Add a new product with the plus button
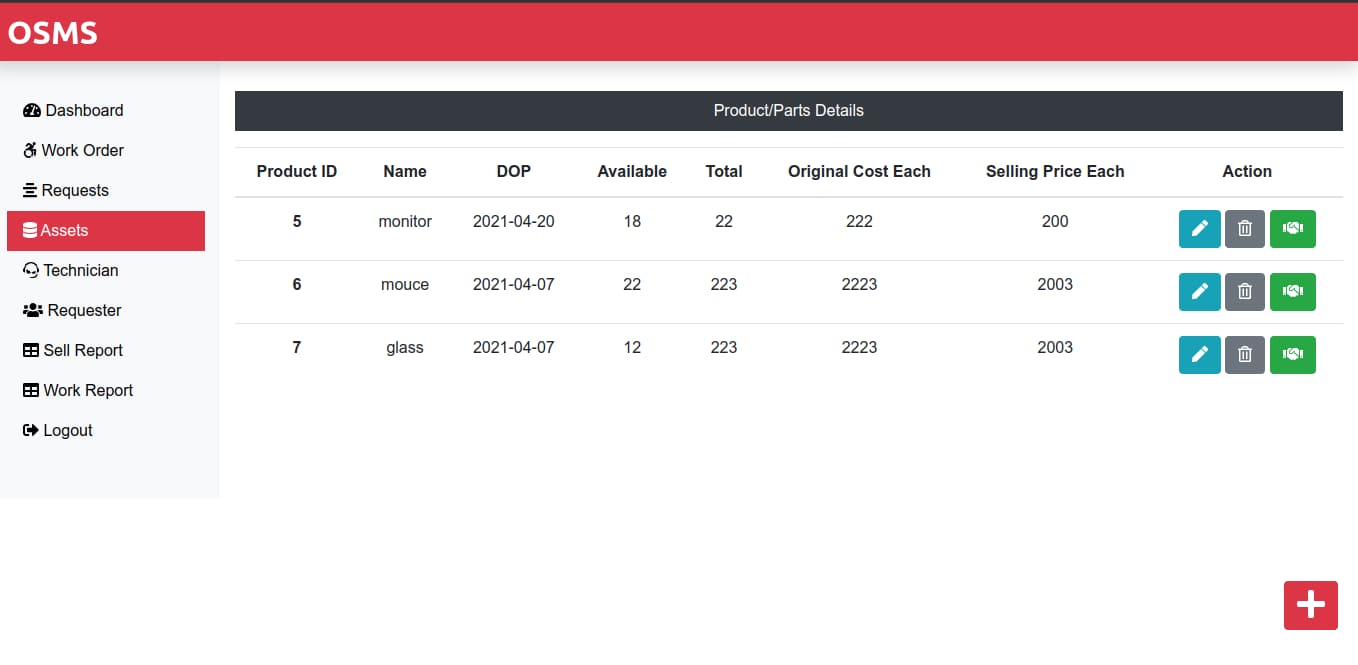This screenshot has height=665, width=1358. tap(1310, 605)
